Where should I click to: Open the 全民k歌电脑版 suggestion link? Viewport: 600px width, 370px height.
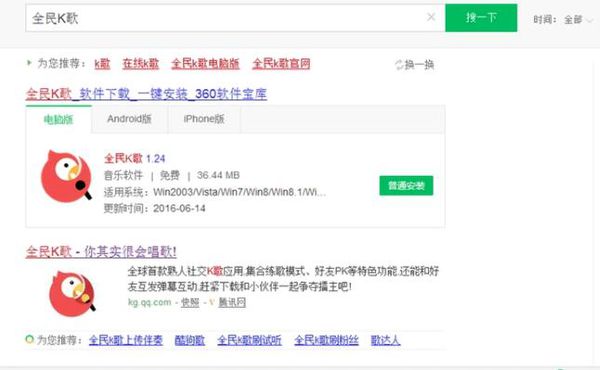(205, 64)
